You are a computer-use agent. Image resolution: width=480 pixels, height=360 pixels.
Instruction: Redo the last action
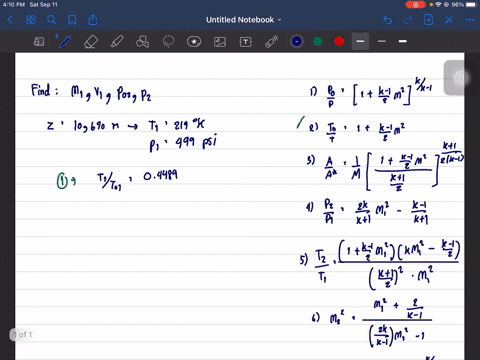(408, 20)
